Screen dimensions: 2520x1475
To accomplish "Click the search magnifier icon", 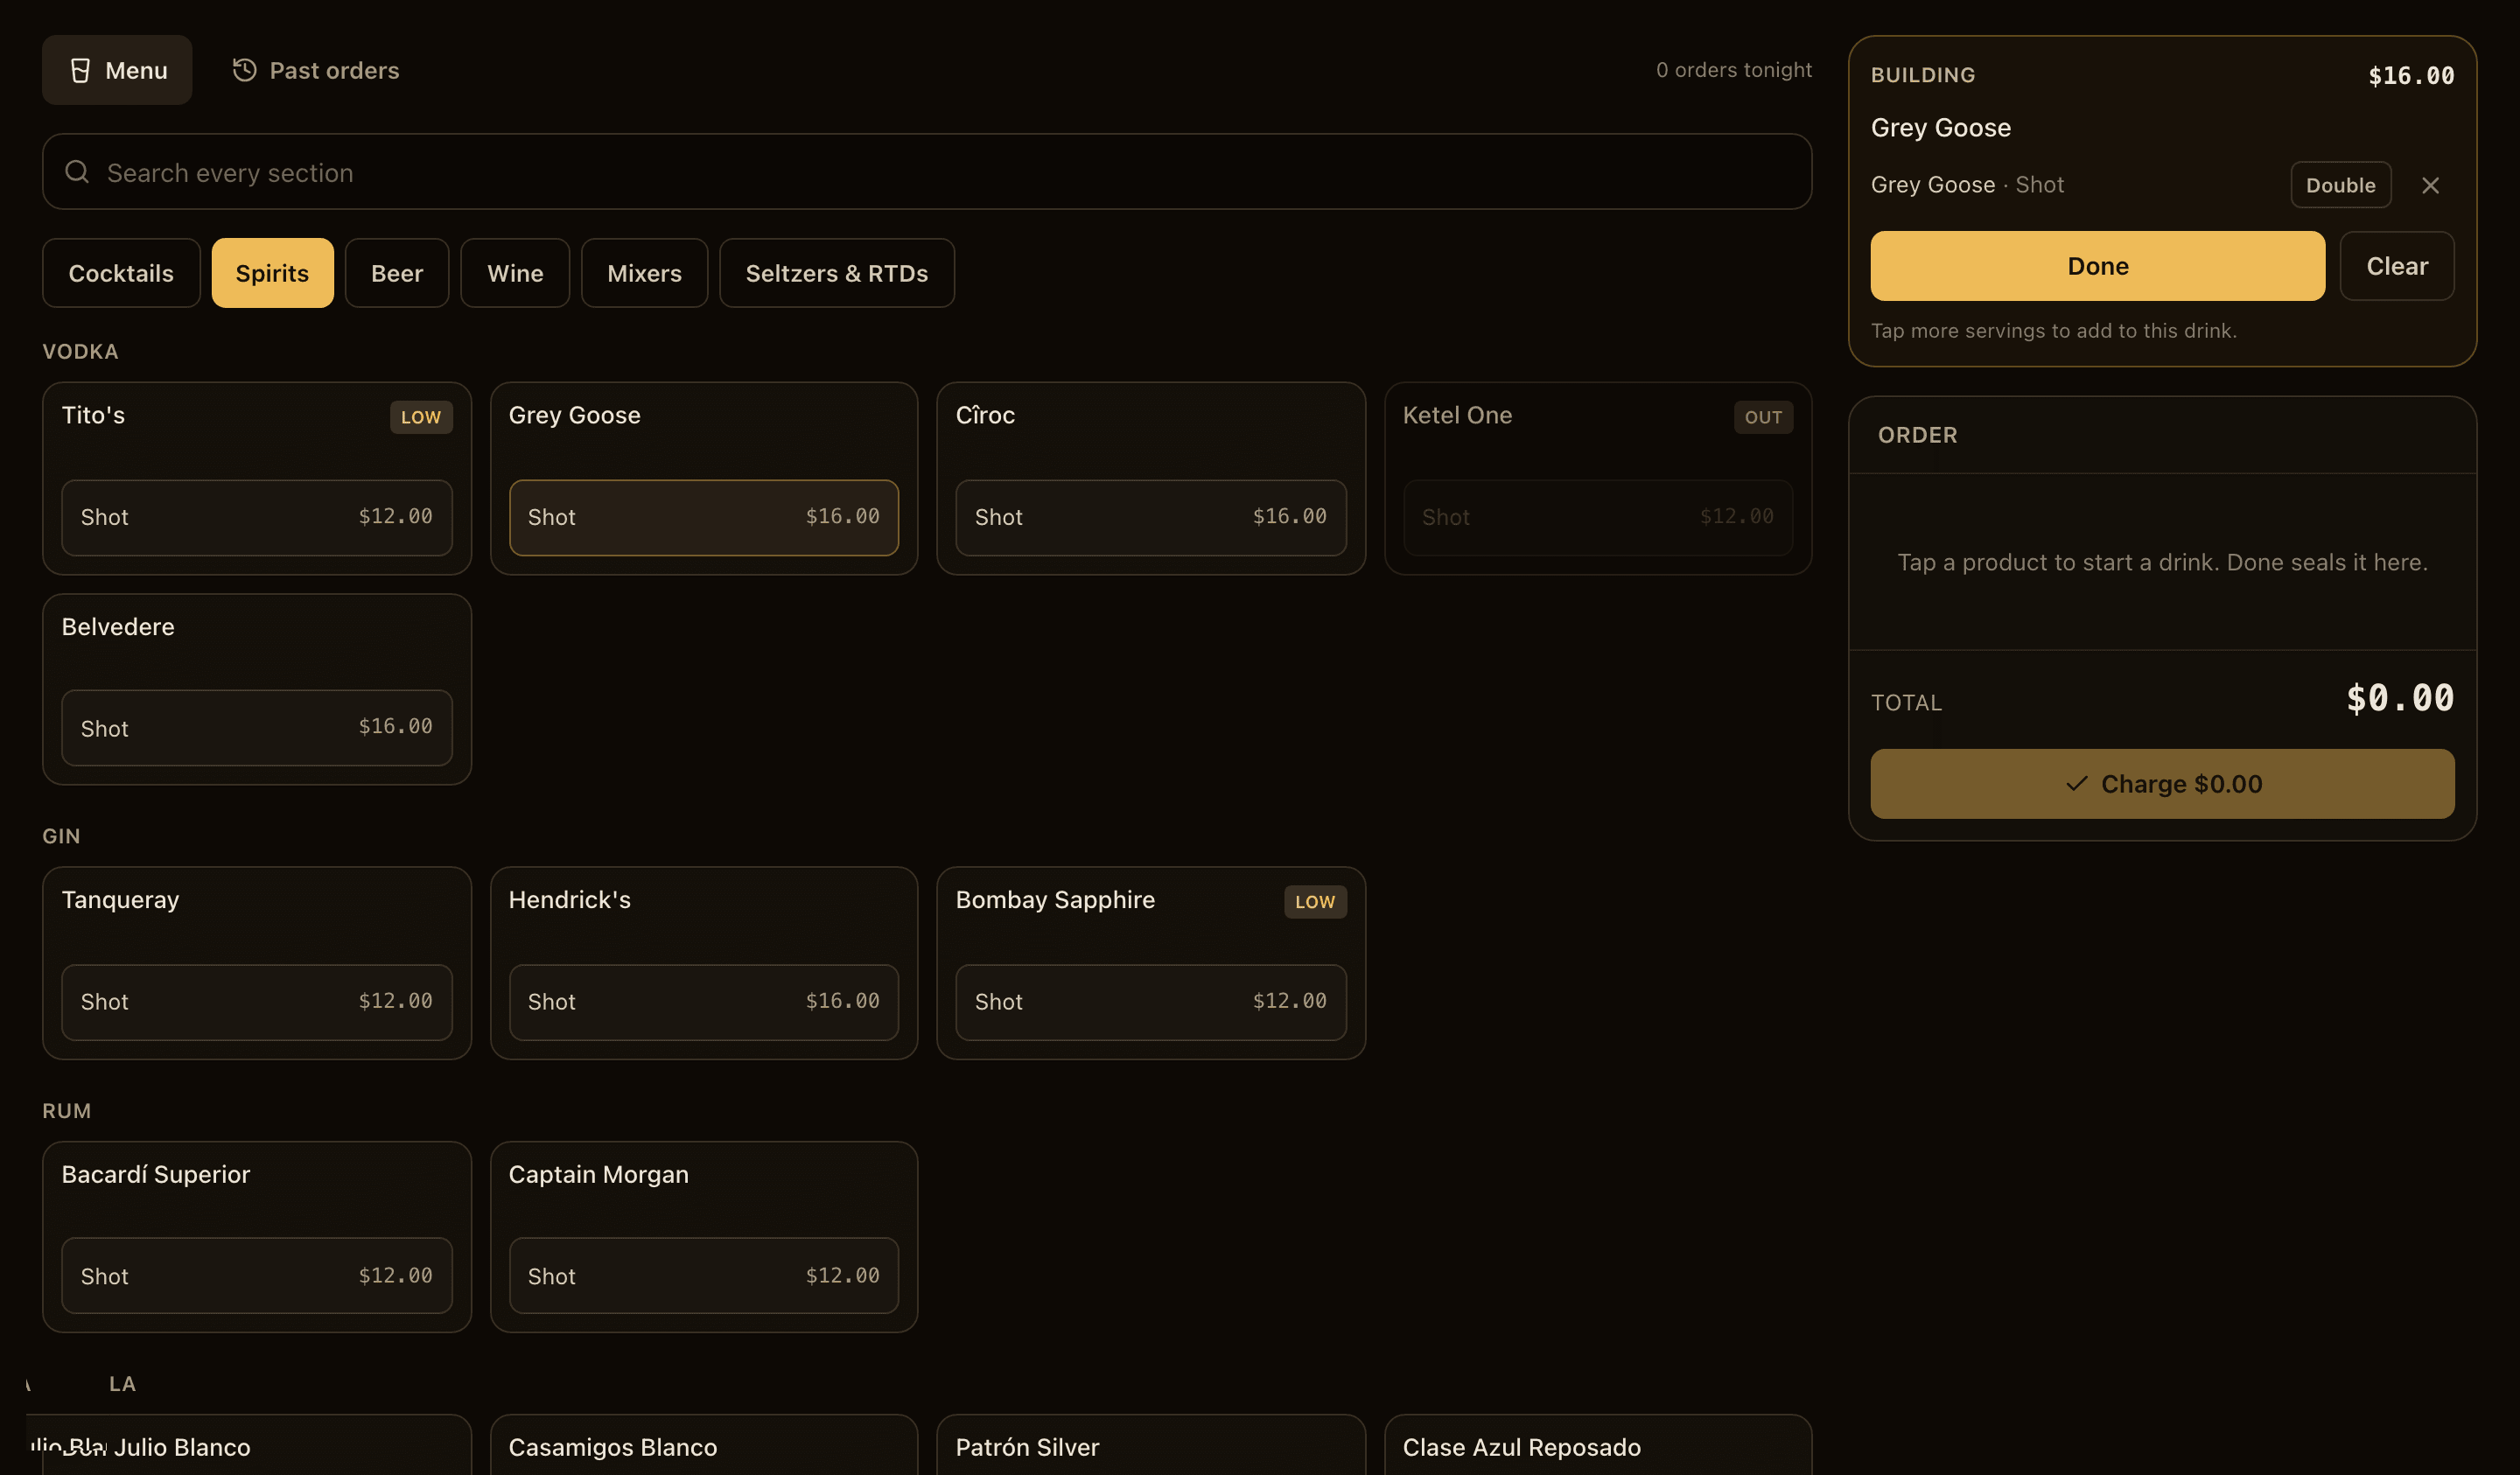I will click(77, 172).
